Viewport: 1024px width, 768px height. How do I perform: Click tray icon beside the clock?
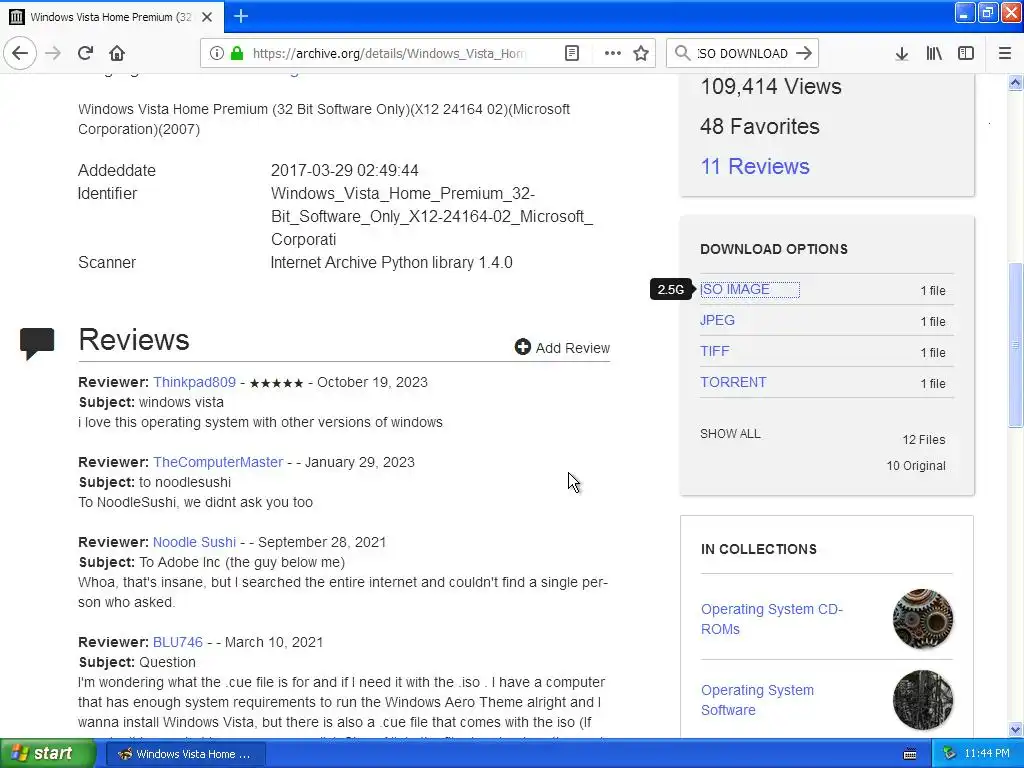pyautogui.click(x=950, y=754)
